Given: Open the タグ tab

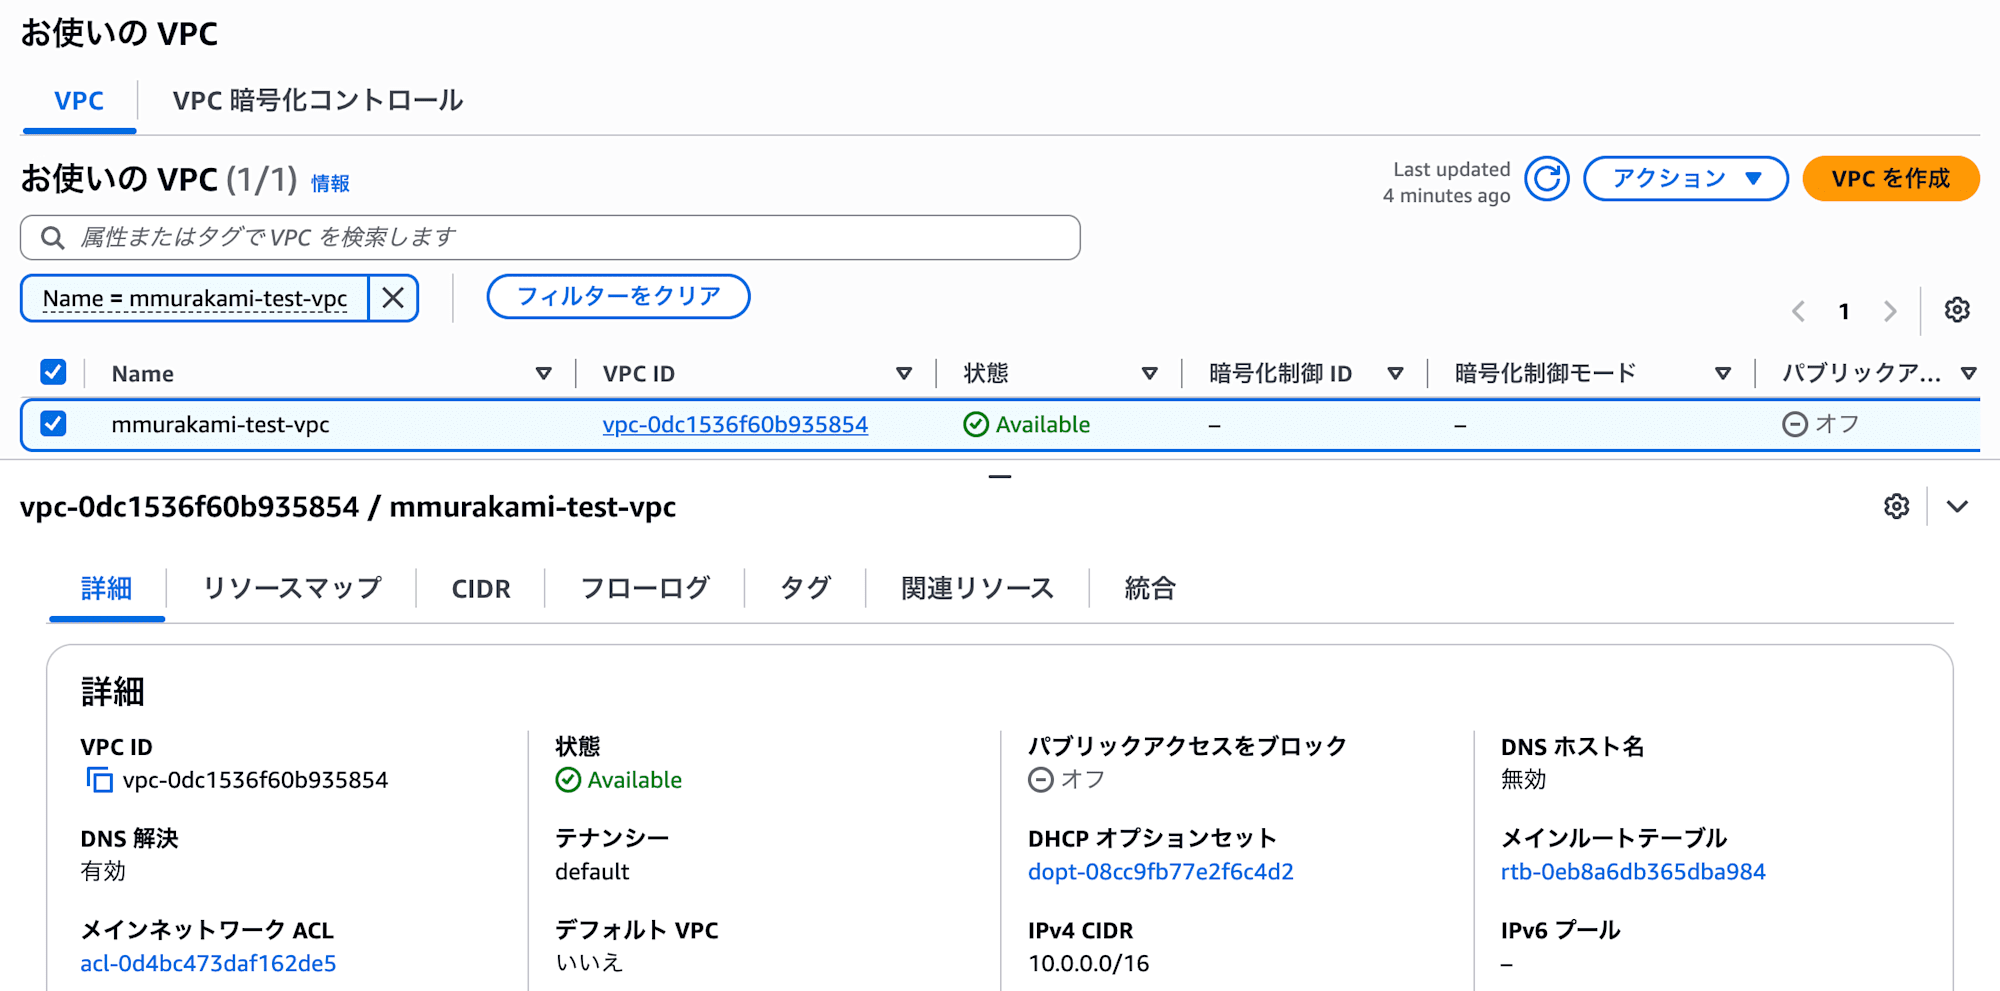Looking at the screenshot, I should (x=805, y=588).
